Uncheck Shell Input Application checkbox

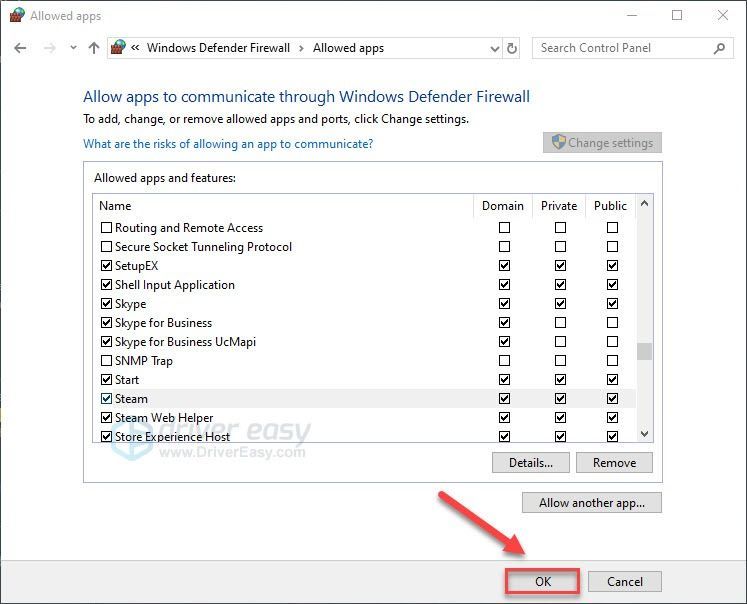coord(106,285)
